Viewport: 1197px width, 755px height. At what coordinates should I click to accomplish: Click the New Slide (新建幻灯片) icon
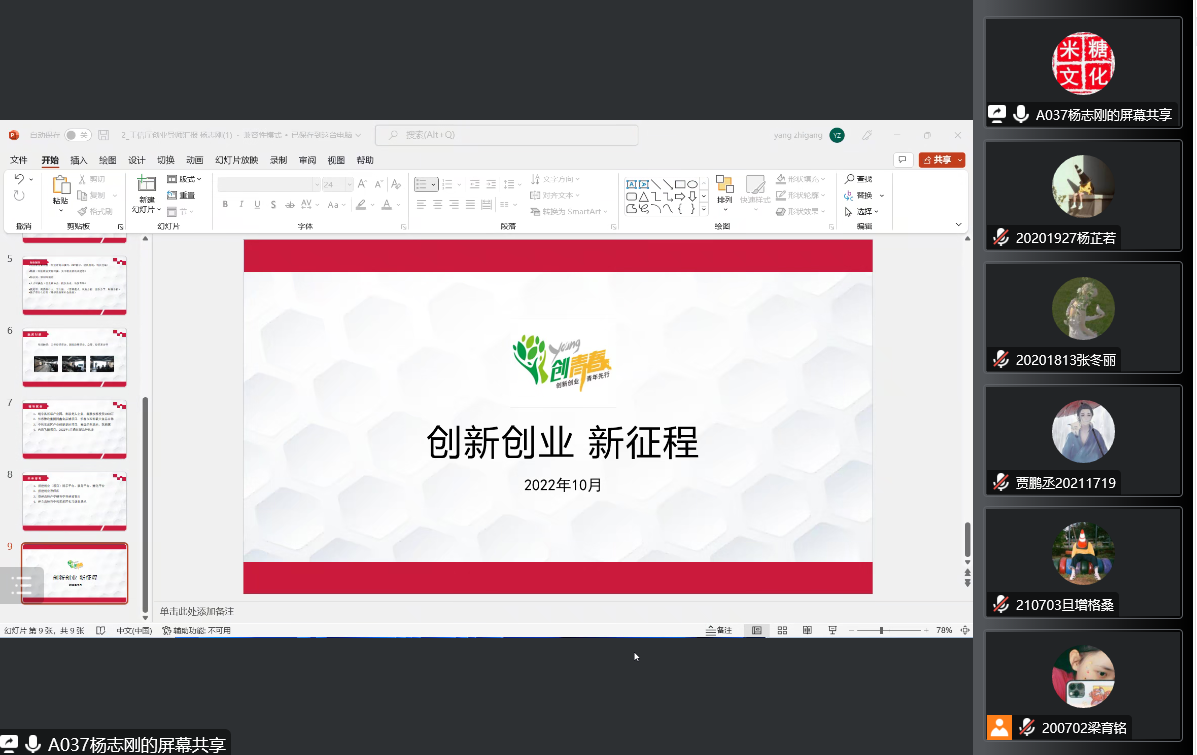(146, 185)
